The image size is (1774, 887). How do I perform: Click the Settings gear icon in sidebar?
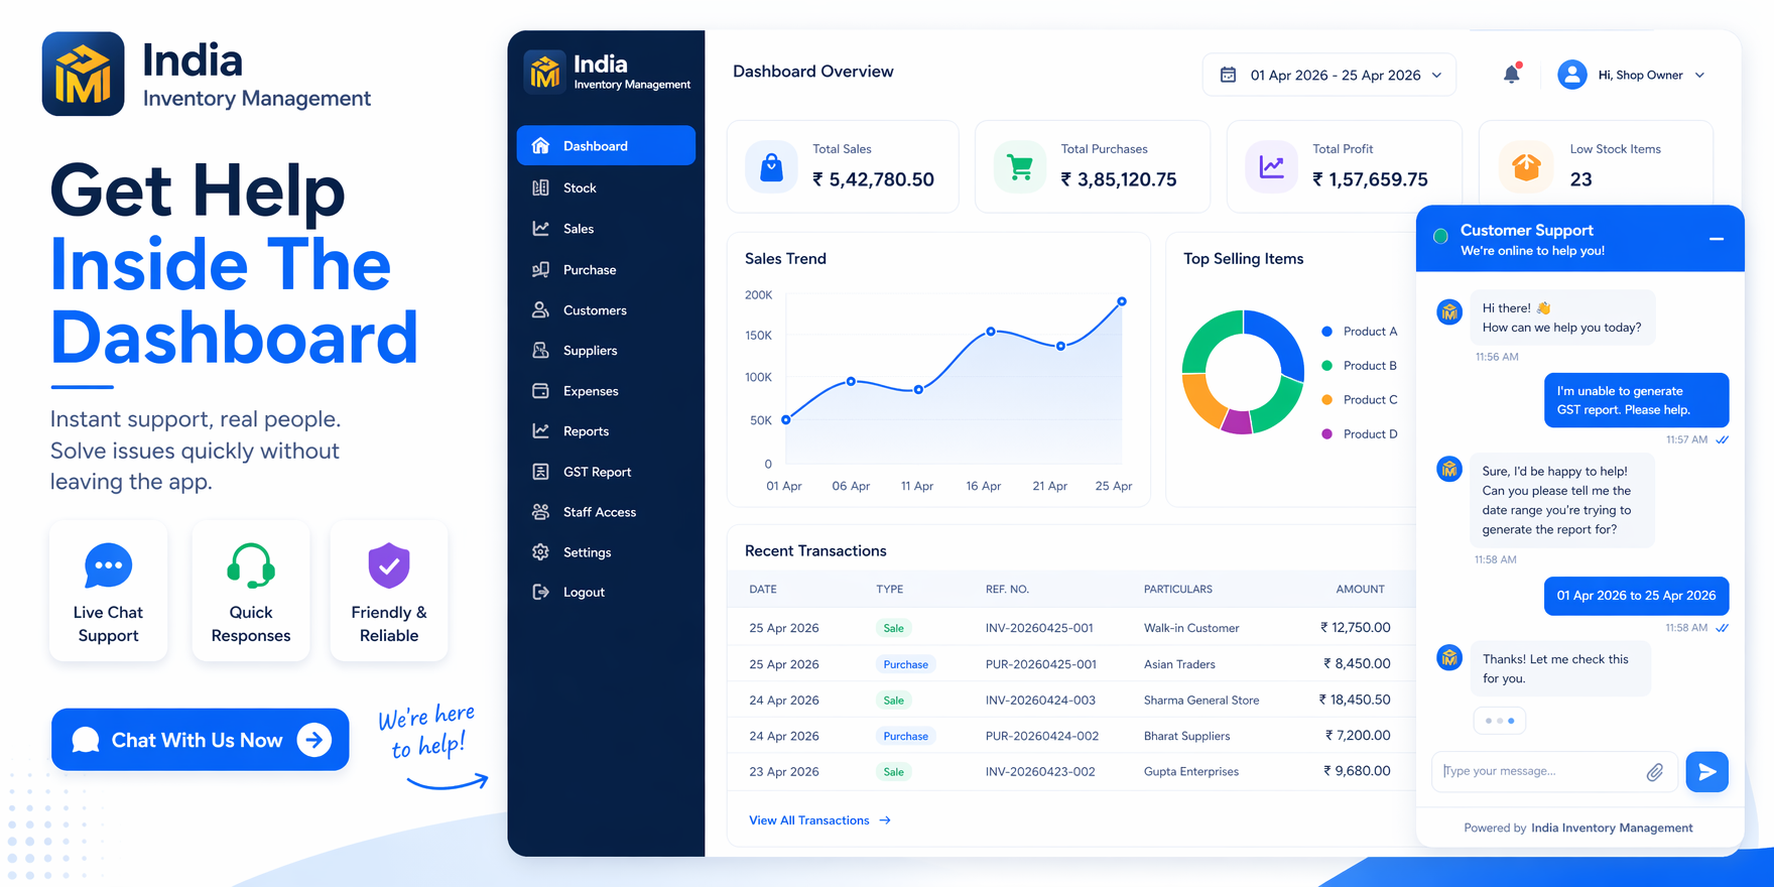pos(541,552)
